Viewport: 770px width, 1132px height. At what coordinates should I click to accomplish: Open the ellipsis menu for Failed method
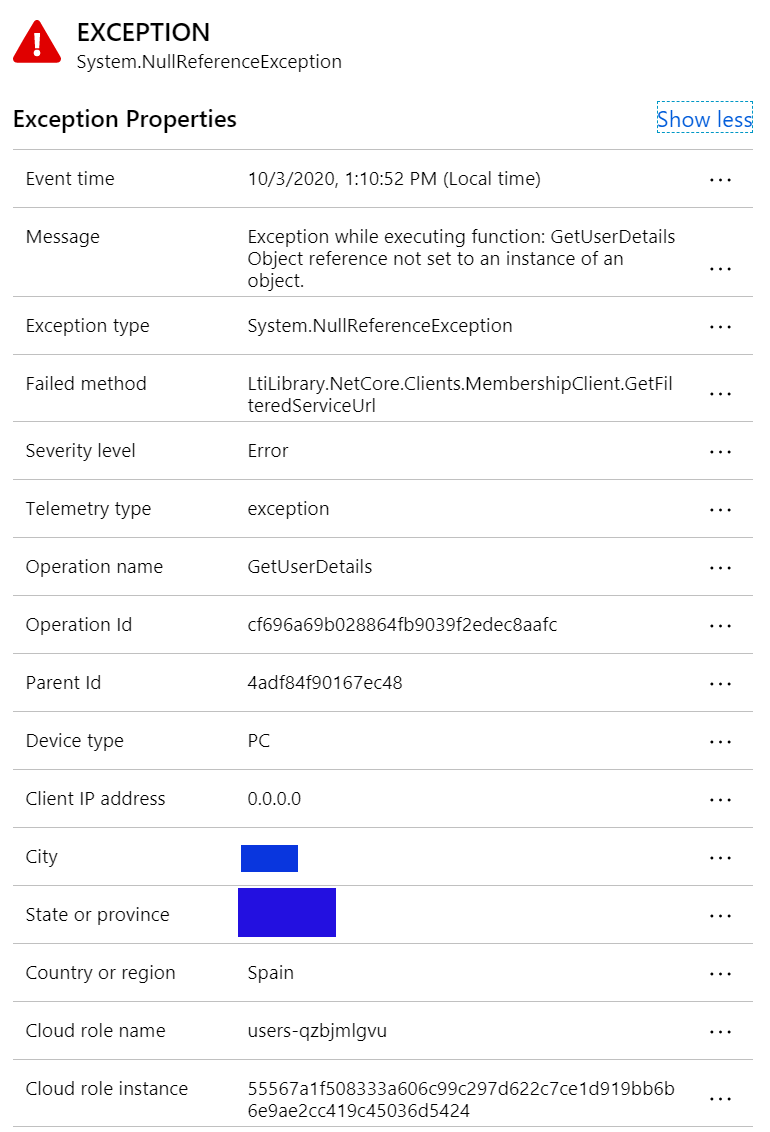(720, 393)
